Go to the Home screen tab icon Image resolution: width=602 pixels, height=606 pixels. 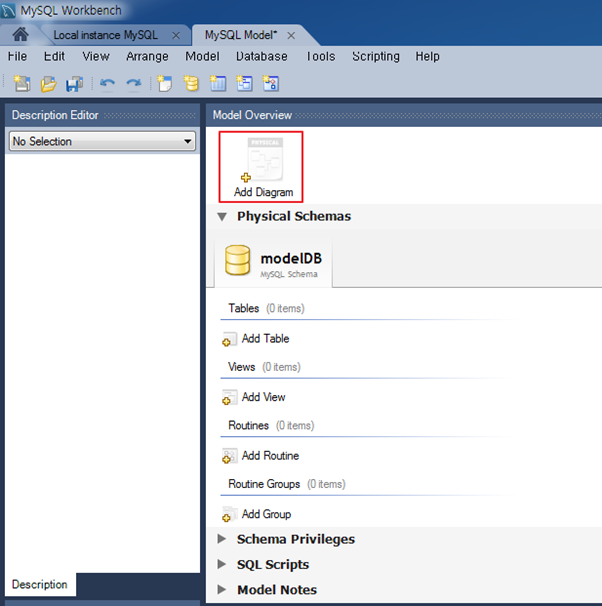(20, 34)
